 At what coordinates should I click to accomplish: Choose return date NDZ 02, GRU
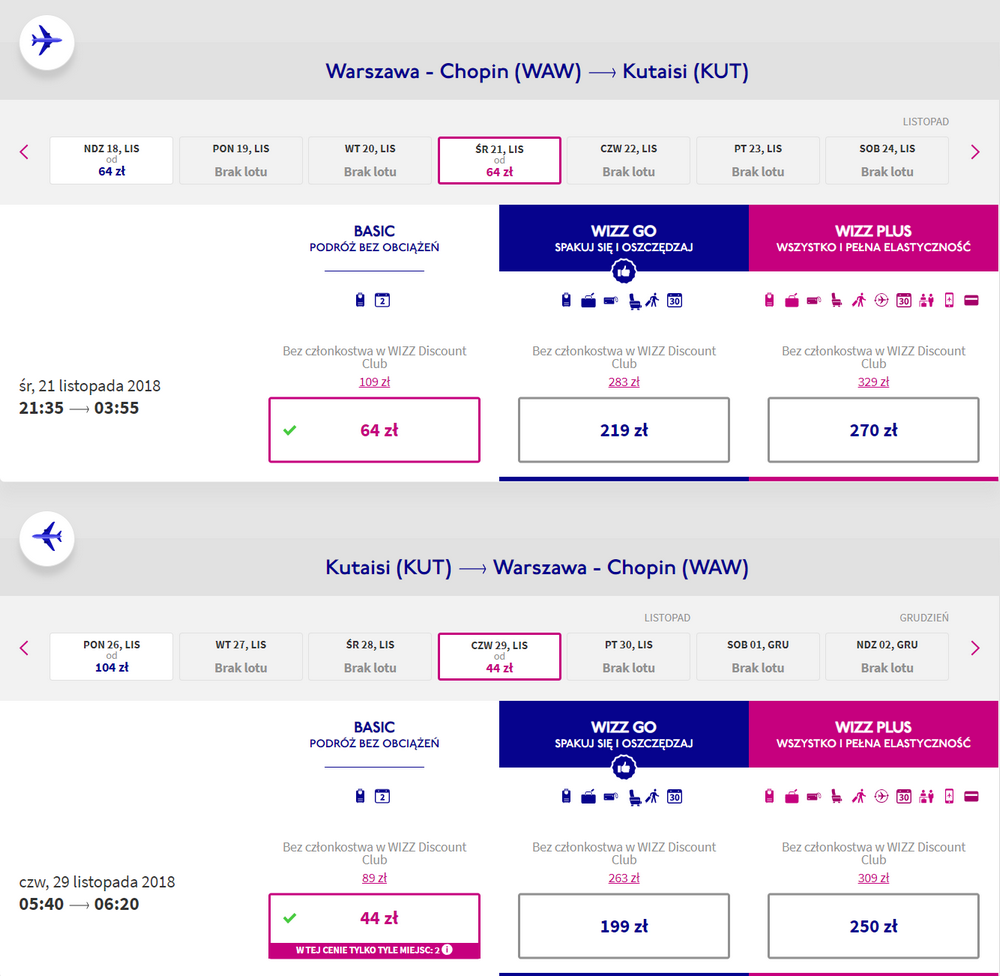[887, 656]
